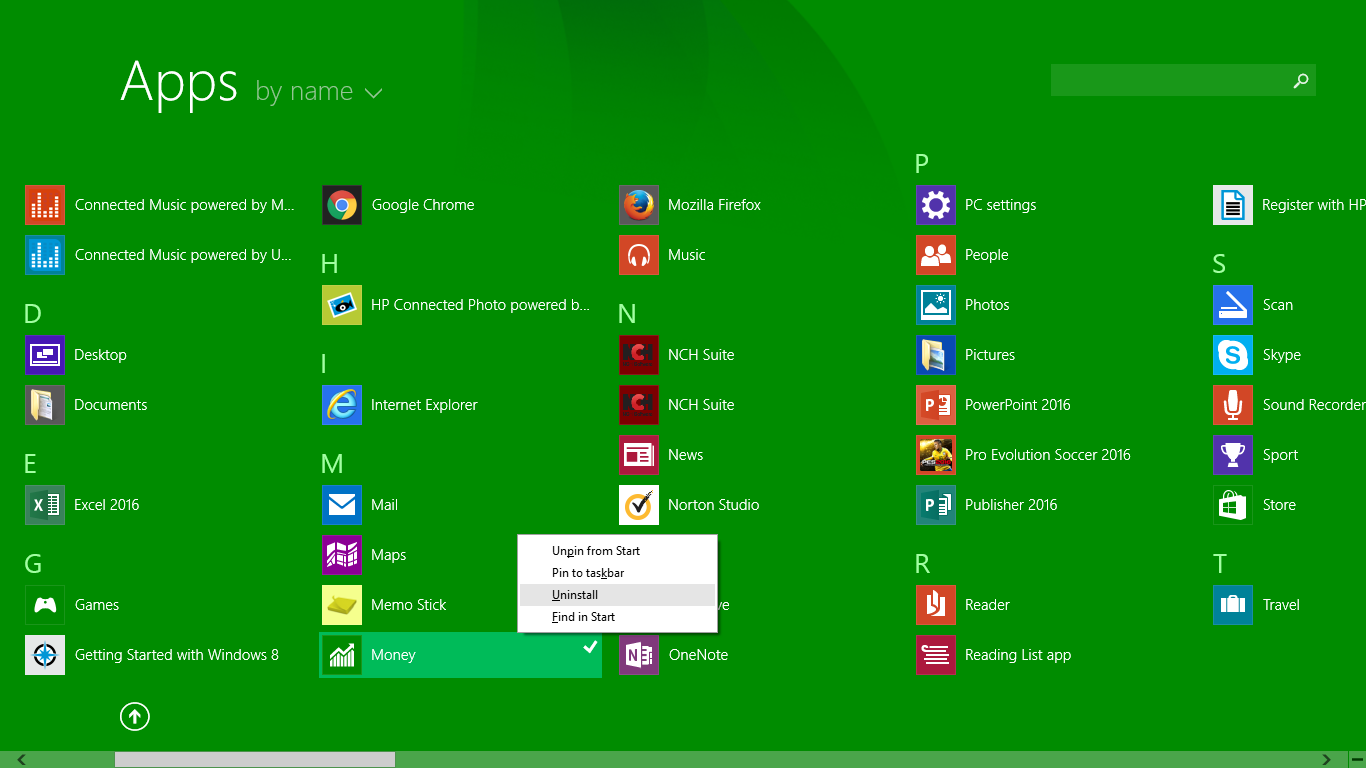Click the search magnifier button
This screenshot has height=768, width=1366.
coord(1301,81)
